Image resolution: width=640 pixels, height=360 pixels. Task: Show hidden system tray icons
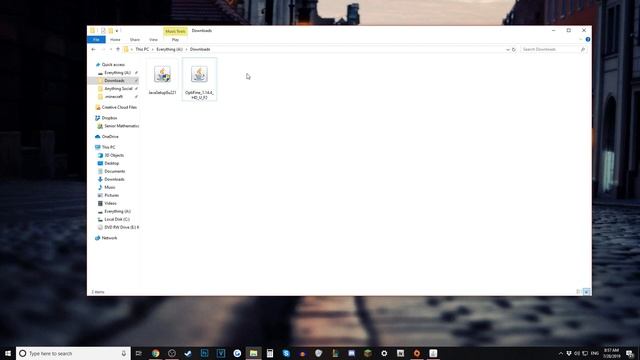[x=560, y=353]
